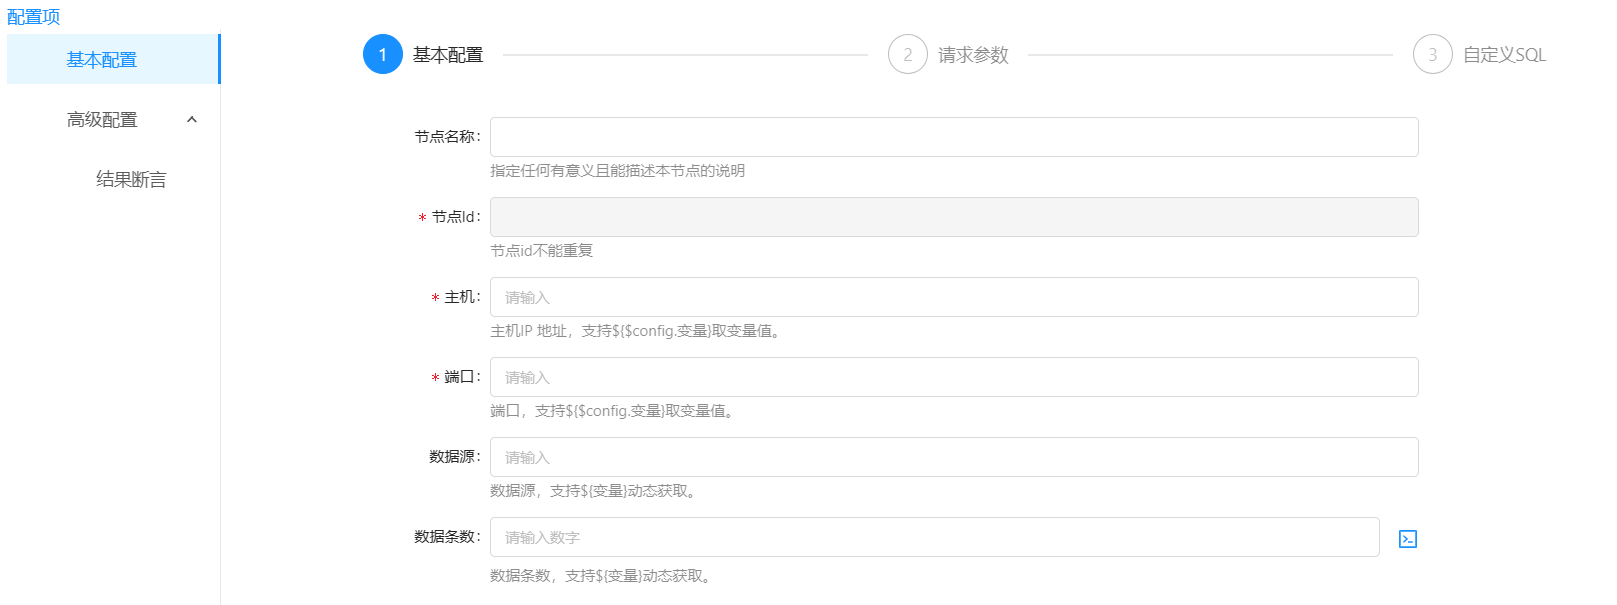
Task: Click the 节点名称 field label
Action: pyautogui.click(x=446, y=137)
